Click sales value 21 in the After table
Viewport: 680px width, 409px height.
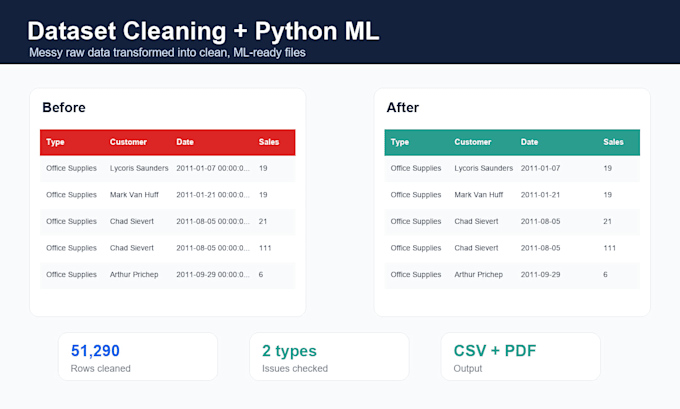tap(607, 221)
